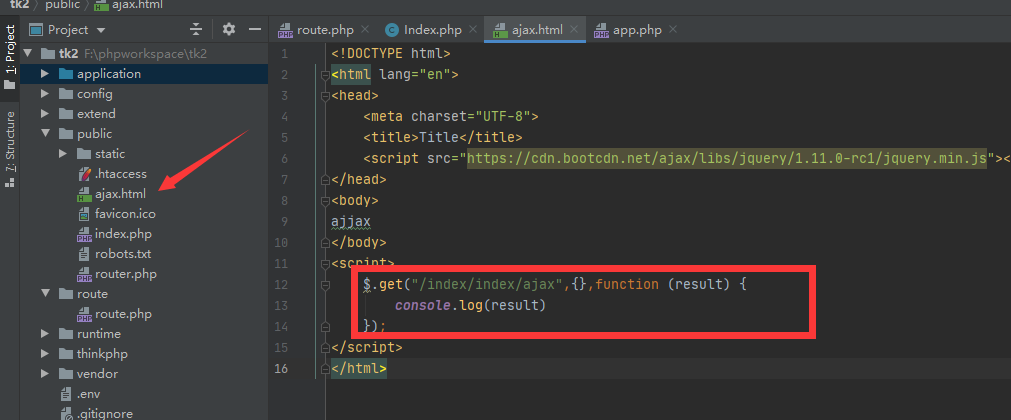Select the ajax.html editor tab

[536, 30]
